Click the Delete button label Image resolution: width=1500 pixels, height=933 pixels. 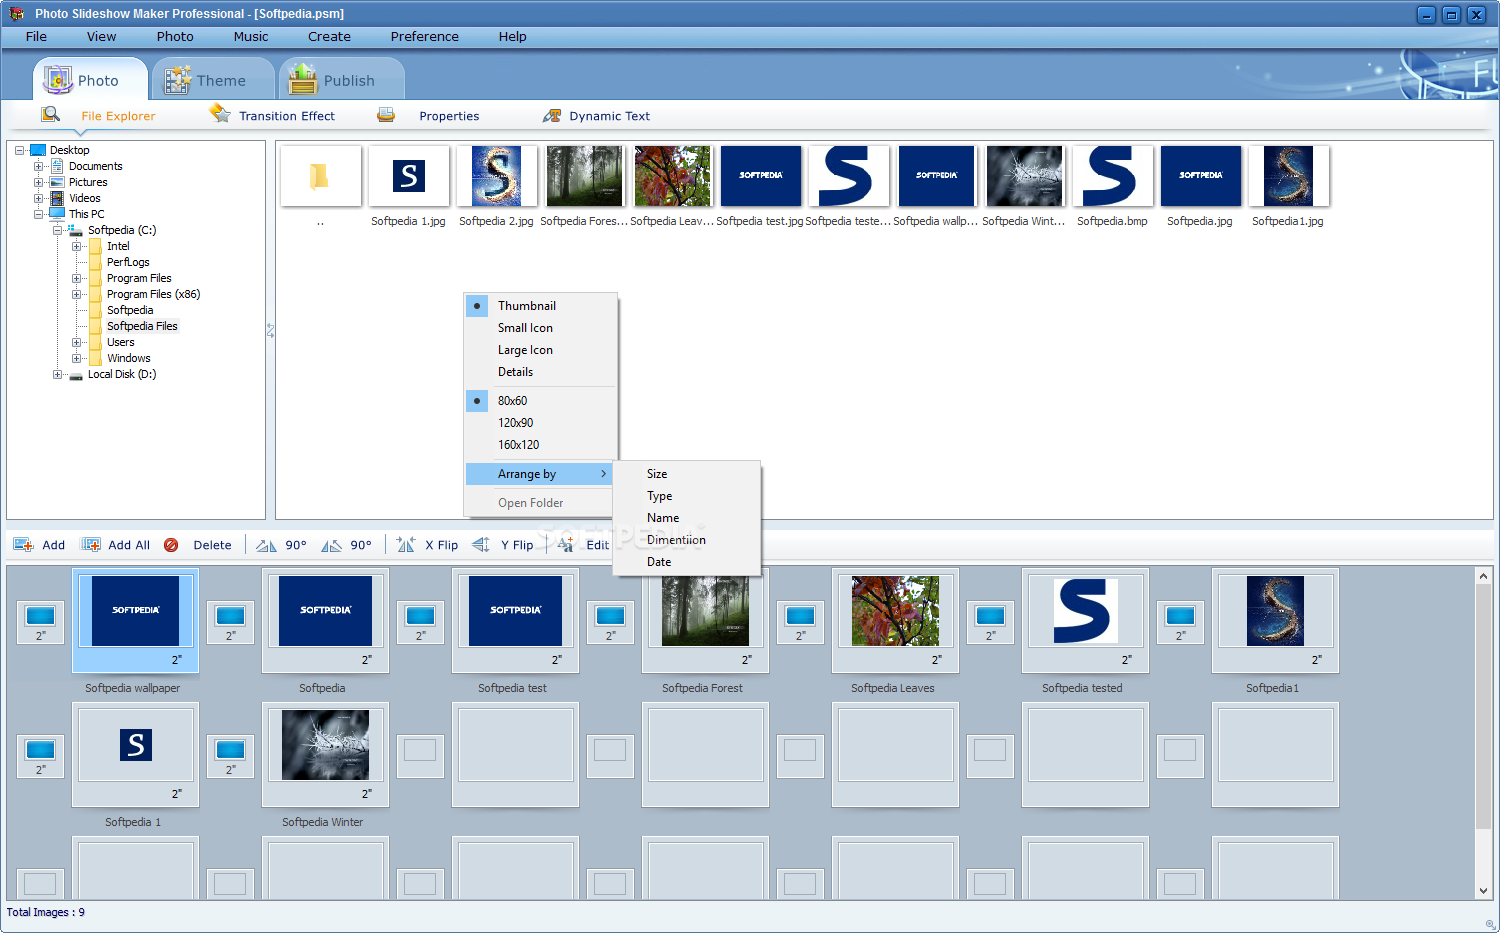click(212, 545)
